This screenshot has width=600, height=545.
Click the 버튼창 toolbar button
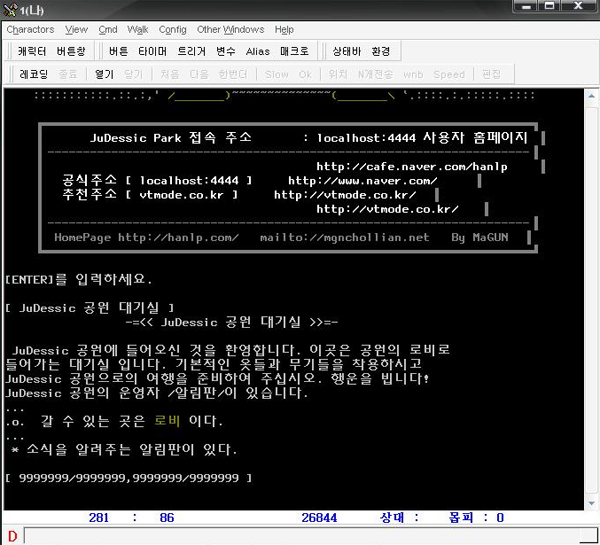[x=71, y=51]
